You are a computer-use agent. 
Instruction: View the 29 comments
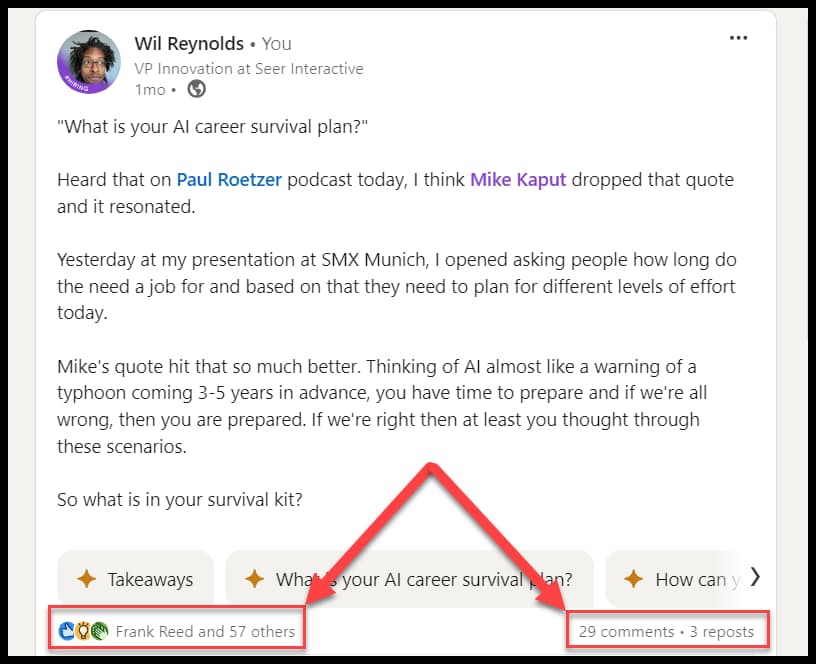(x=627, y=631)
